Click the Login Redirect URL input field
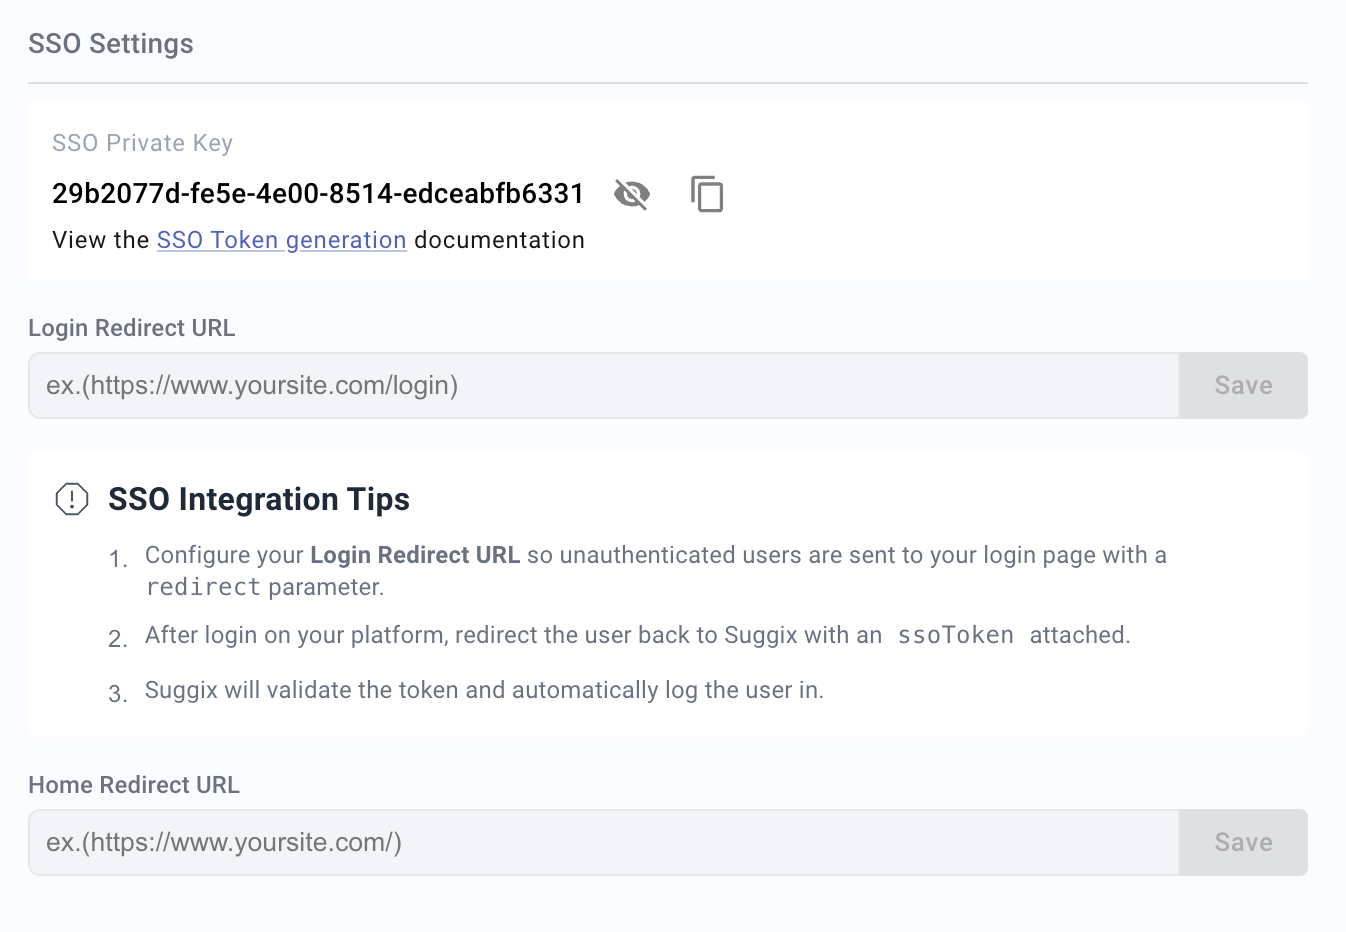Image resolution: width=1346 pixels, height=932 pixels. (600, 385)
